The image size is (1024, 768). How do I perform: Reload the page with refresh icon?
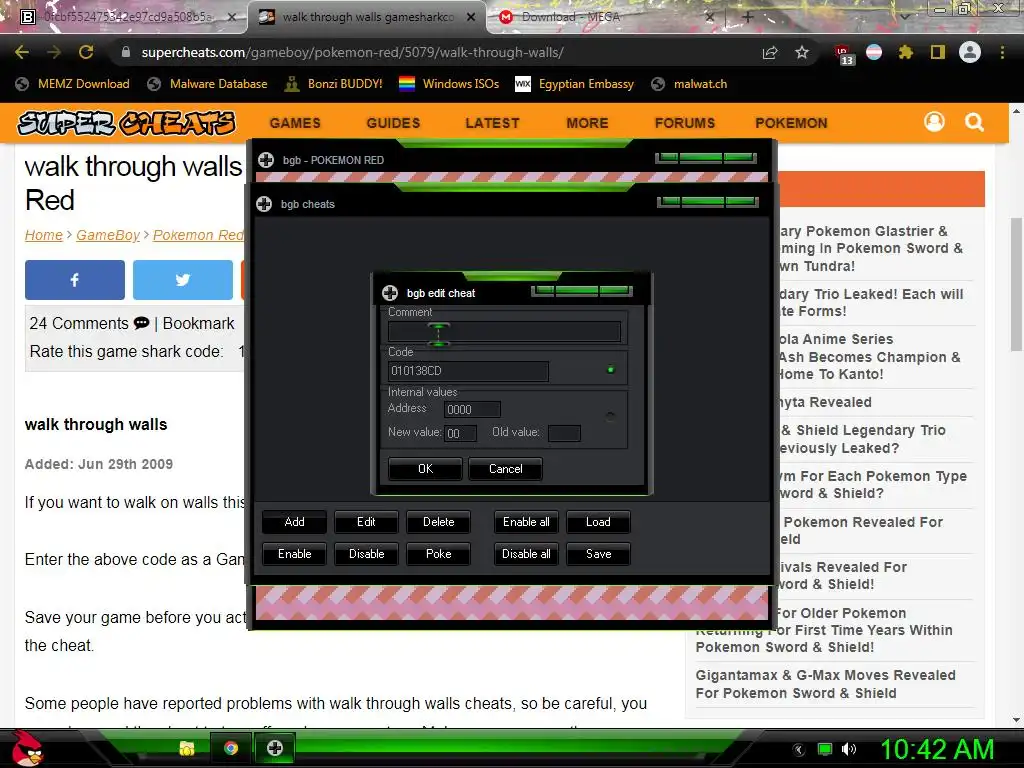[x=86, y=52]
